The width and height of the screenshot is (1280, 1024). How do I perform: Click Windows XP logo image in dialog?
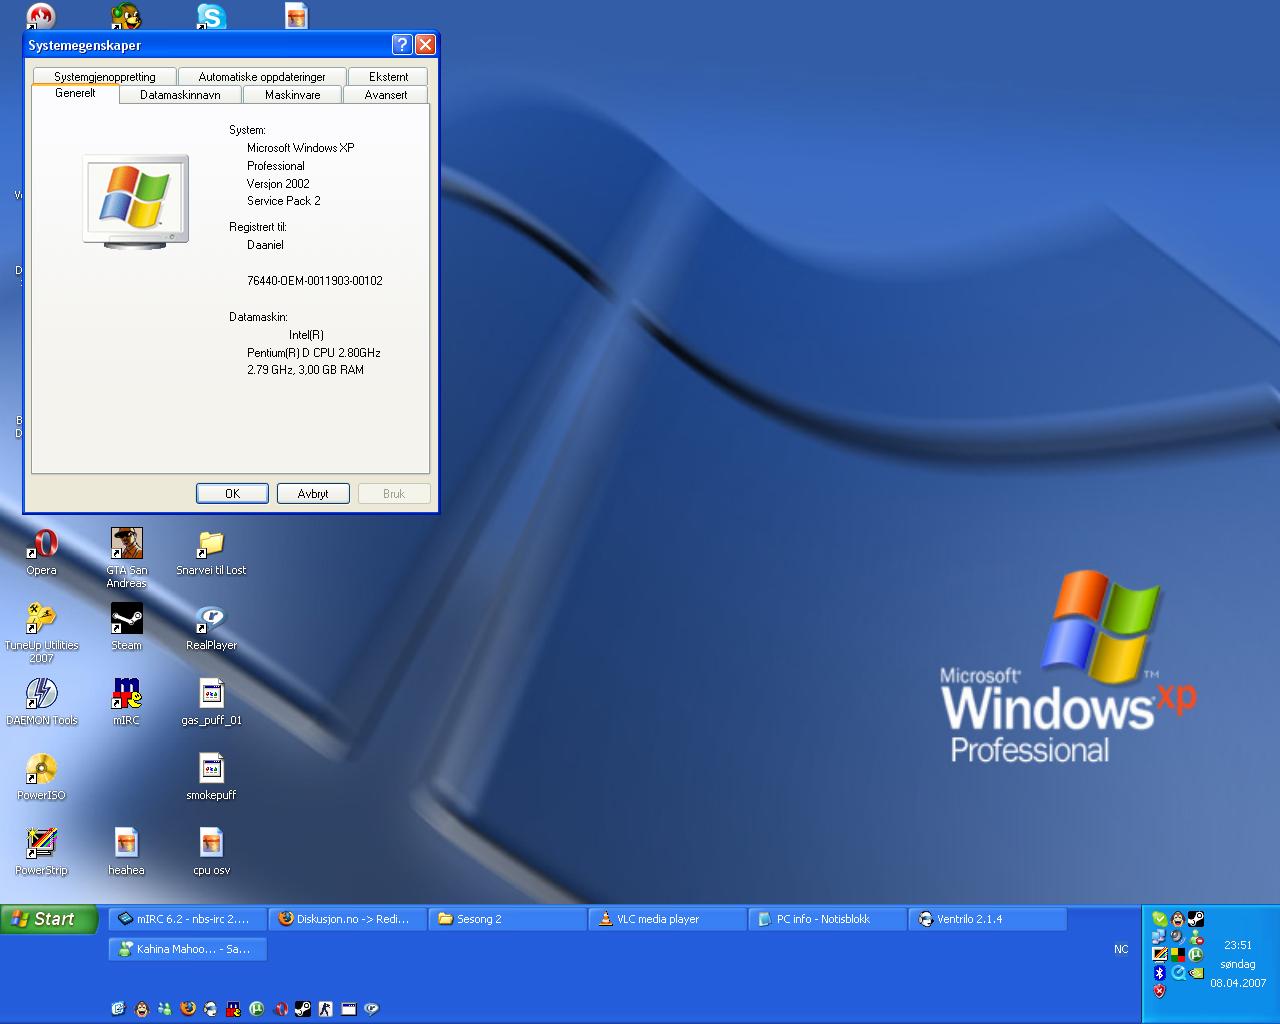click(x=135, y=201)
